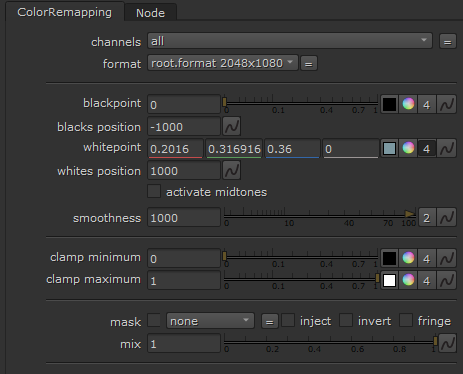This screenshot has width=463, height=374.
Task: Switch to the Node tab
Action: (150, 13)
